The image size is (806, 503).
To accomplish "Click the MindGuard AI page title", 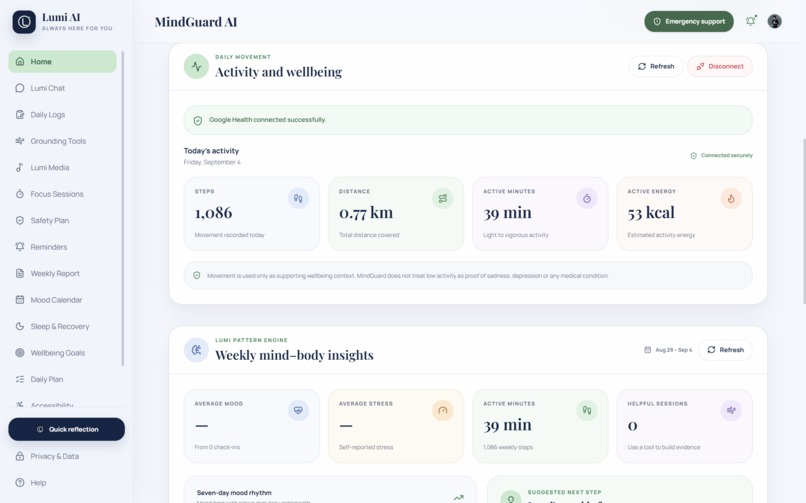I will (x=196, y=22).
